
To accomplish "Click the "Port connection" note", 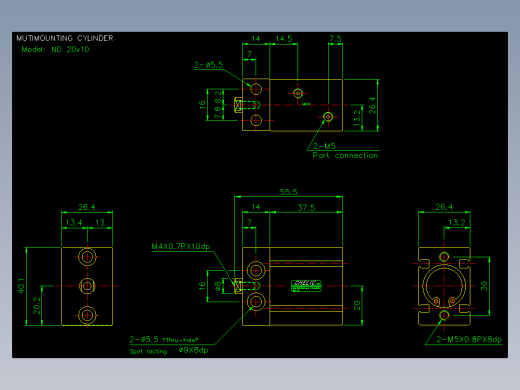I will 345,155.
